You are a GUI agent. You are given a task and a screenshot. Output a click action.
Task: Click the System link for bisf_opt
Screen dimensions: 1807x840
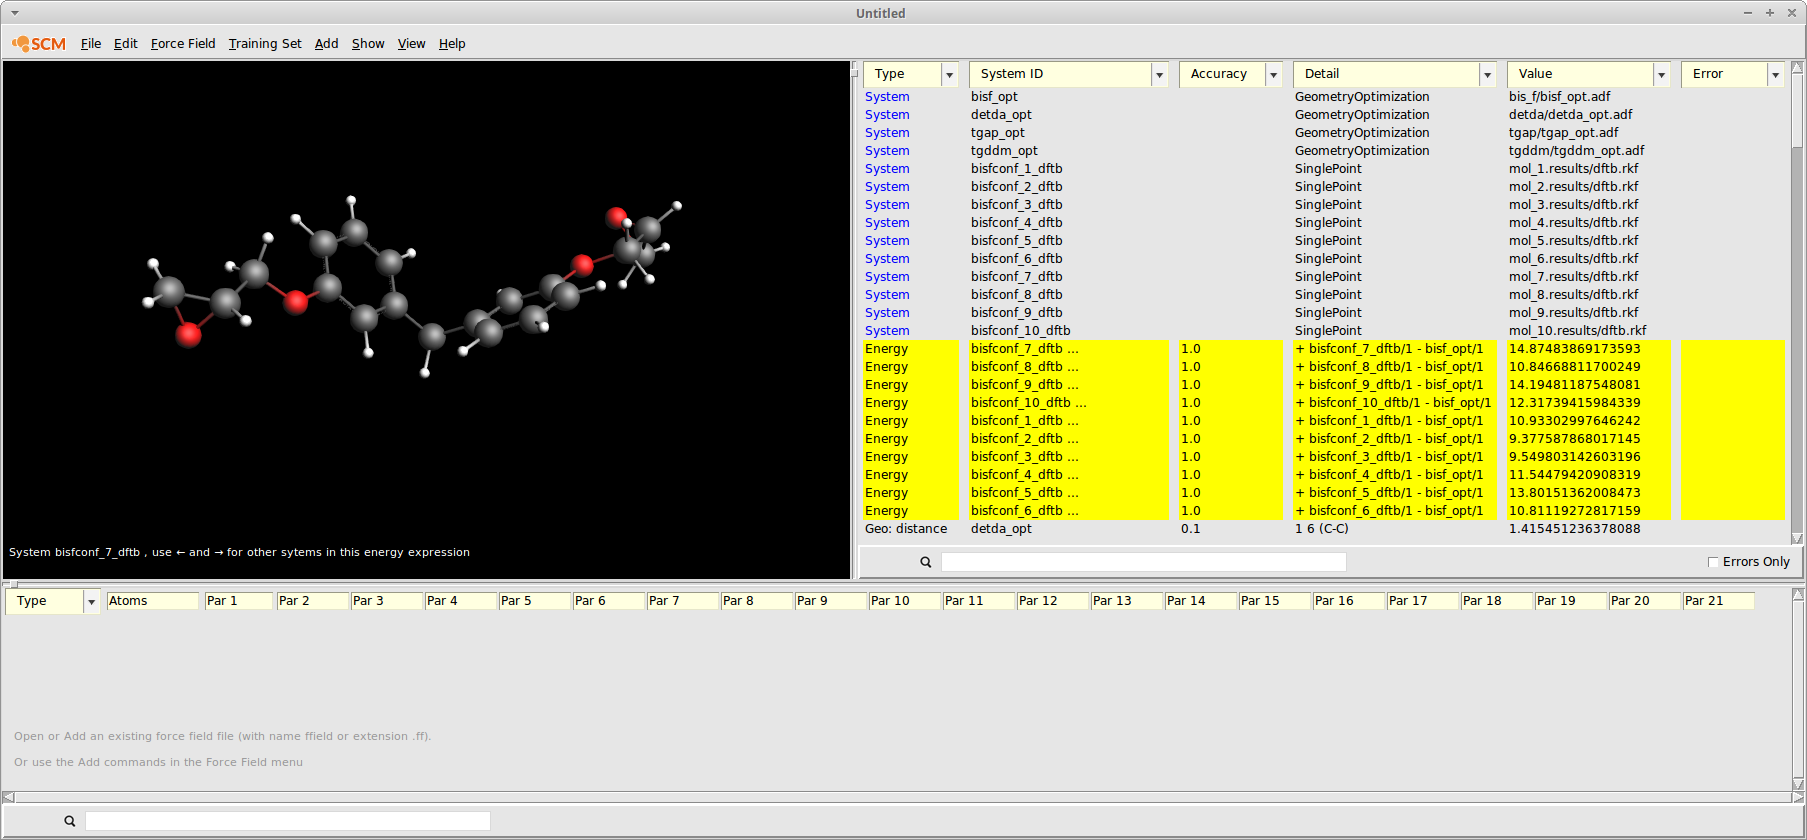[887, 97]
